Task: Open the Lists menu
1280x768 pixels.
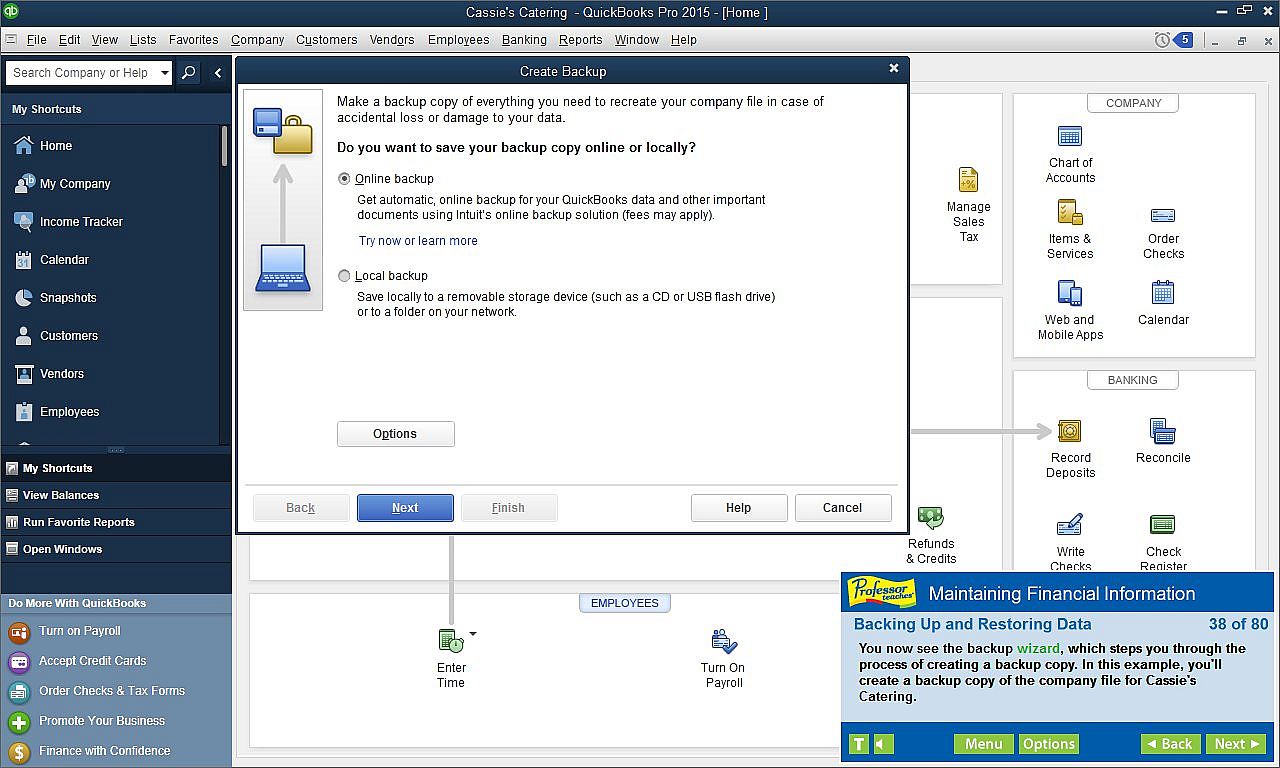Action: coord(143,40)
